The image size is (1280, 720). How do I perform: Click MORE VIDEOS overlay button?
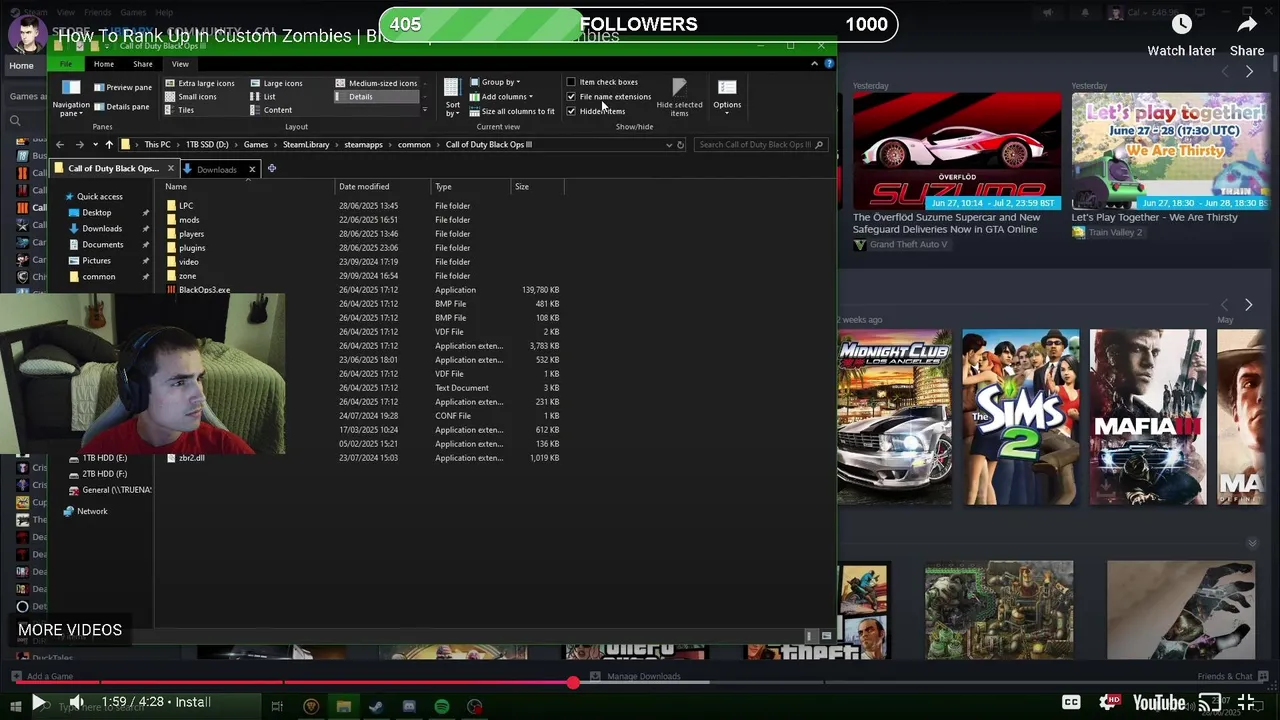[70, 630]
